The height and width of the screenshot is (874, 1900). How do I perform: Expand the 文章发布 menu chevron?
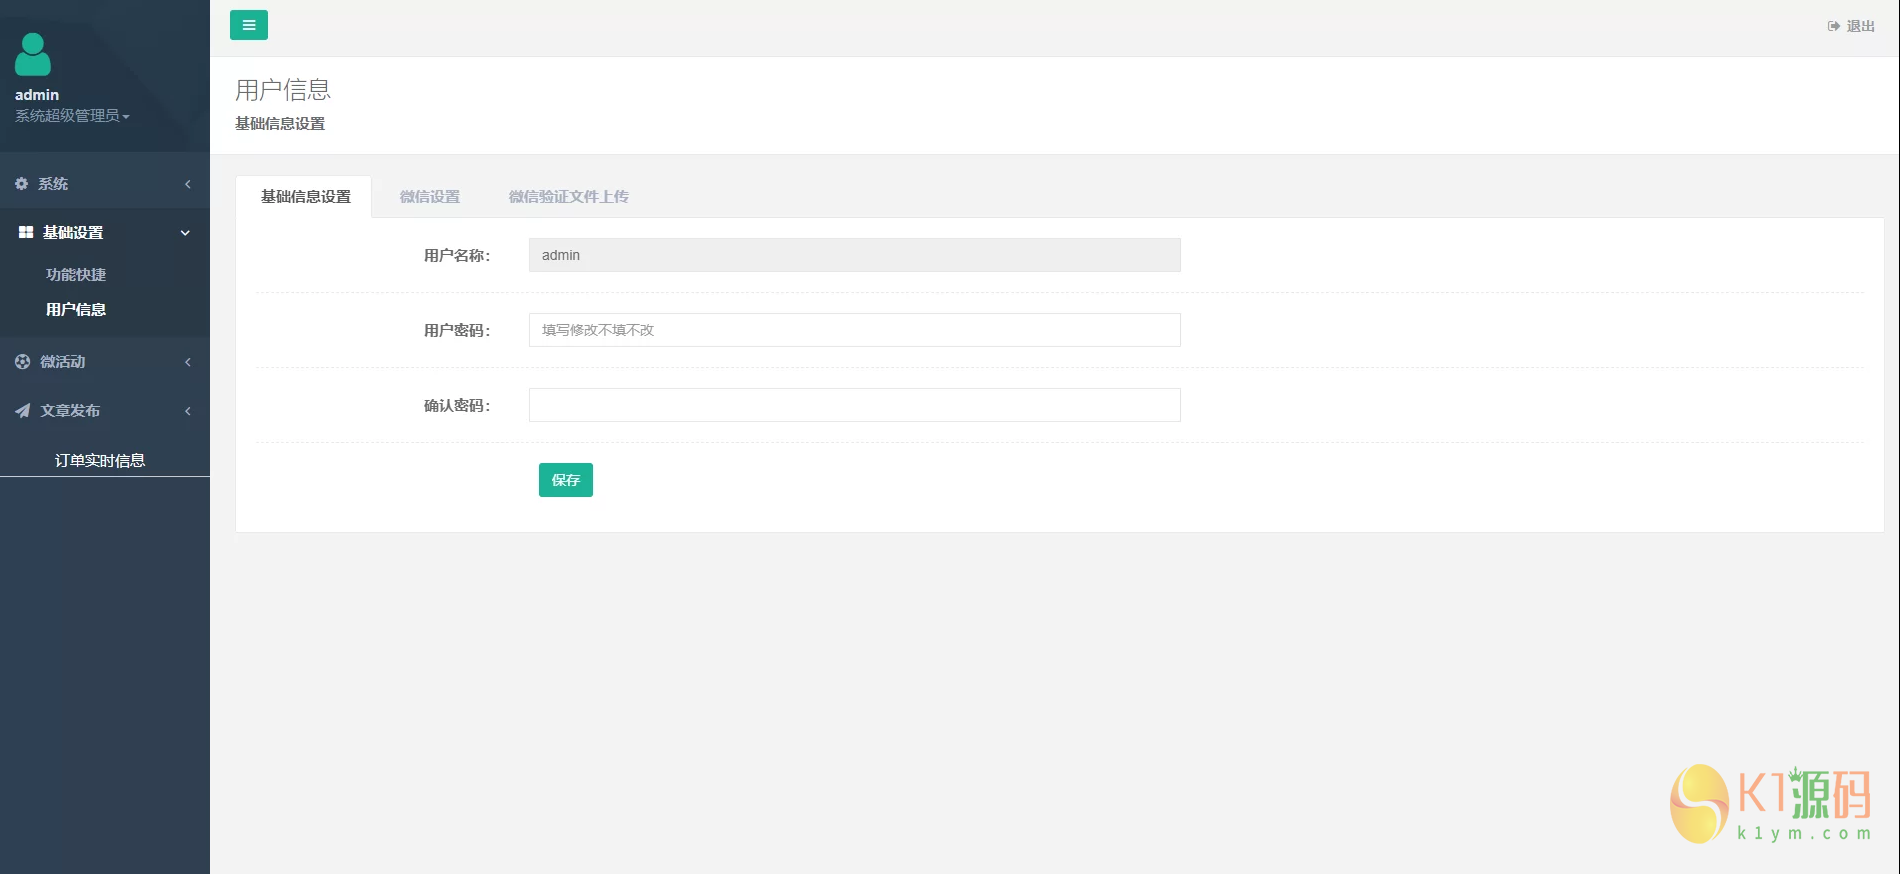coord(188,411)
